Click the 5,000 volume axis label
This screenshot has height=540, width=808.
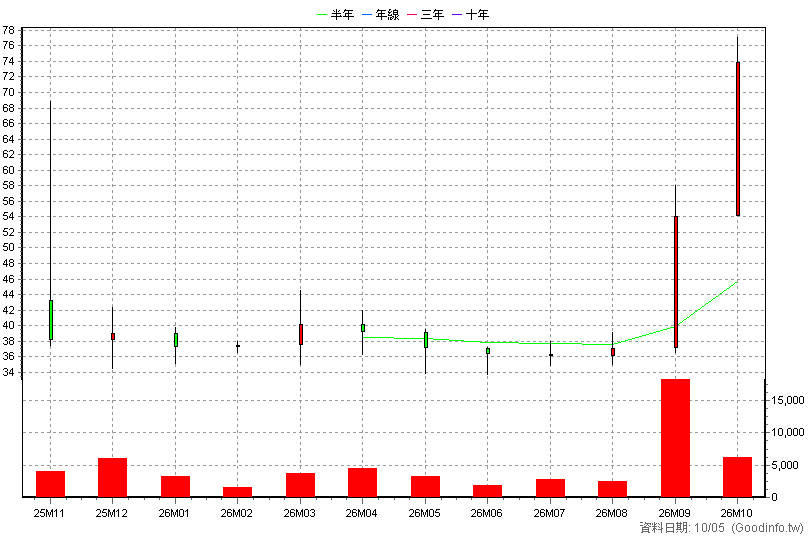(785, 465)
